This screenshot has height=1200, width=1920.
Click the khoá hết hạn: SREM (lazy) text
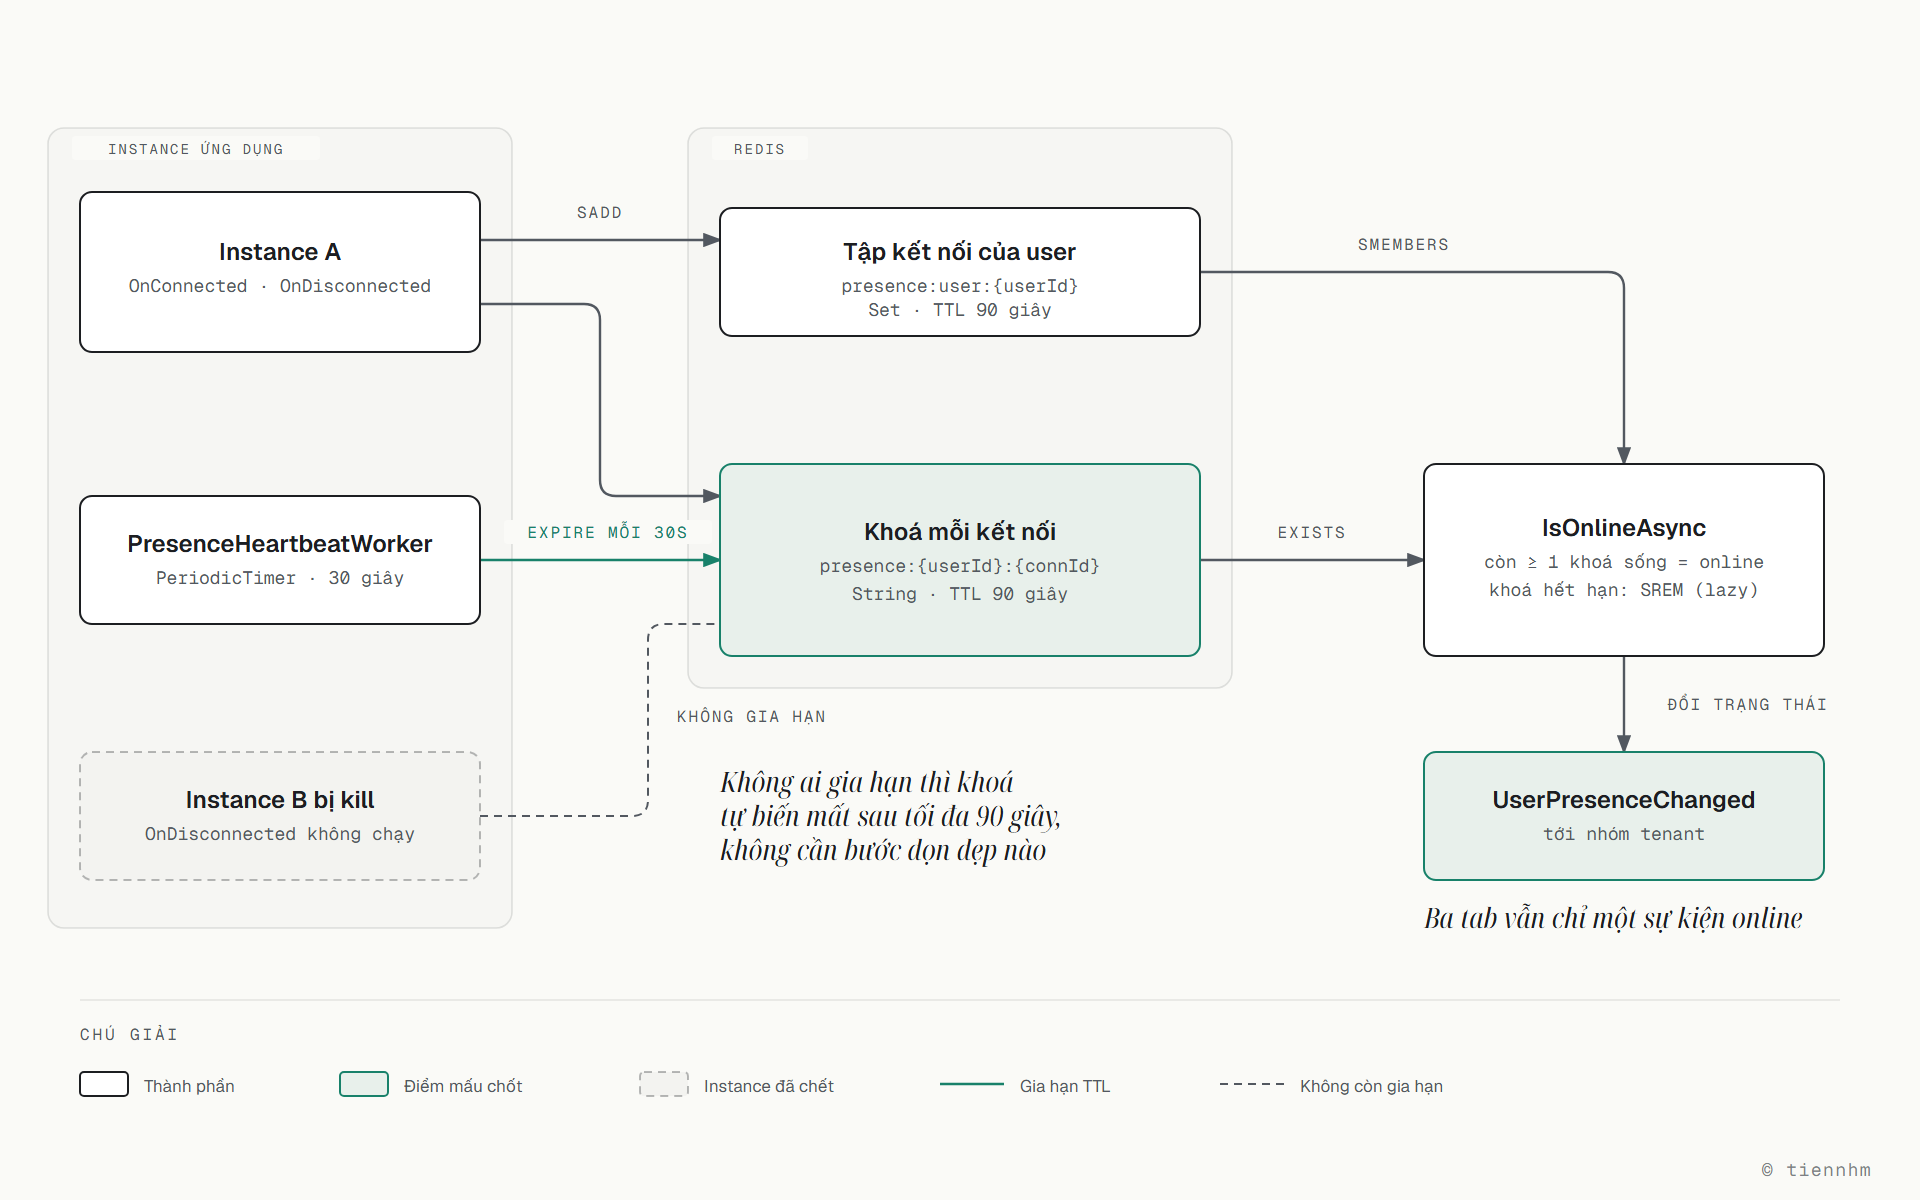(x=1624, y=590)
